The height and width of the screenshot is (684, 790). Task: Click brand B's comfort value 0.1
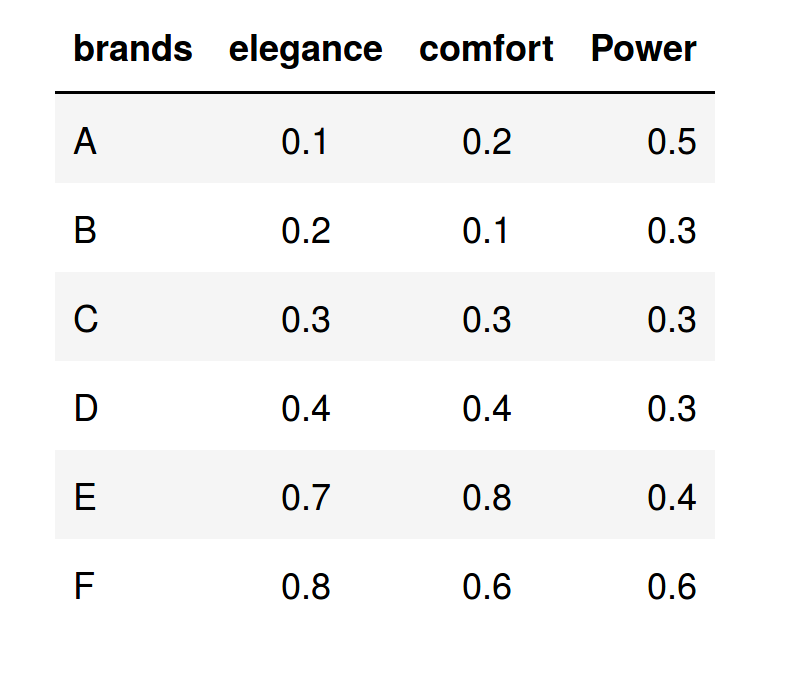[486, 231]
